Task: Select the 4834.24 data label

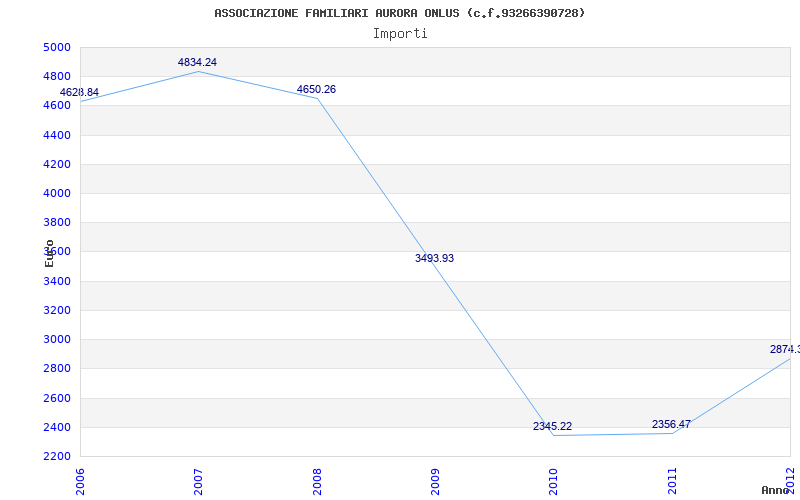Action: click(197, 62)
